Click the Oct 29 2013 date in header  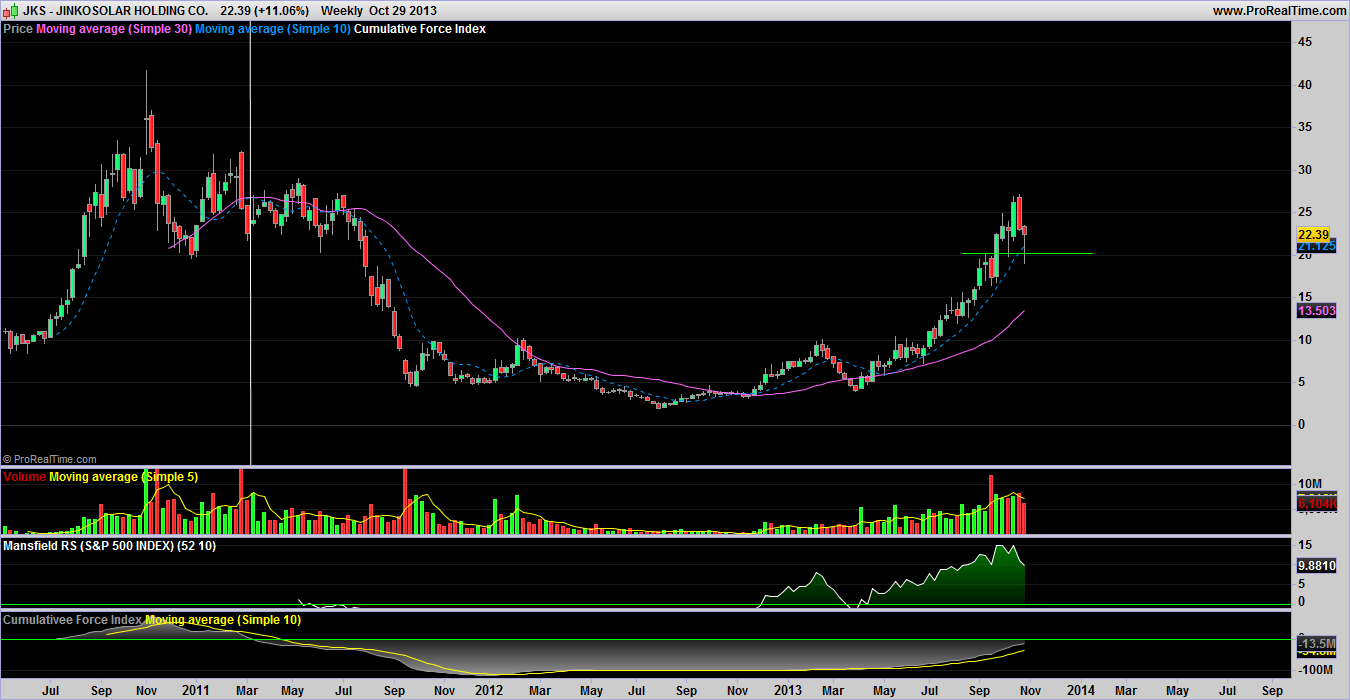point(401,10)
